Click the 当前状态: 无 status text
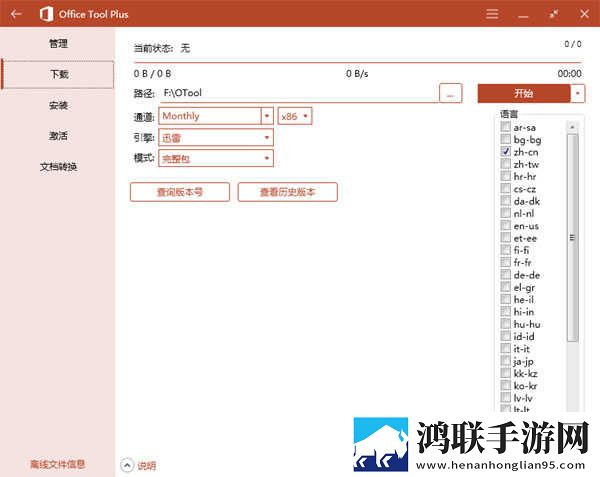The image size is (600, 477). [x=162, y=48]
